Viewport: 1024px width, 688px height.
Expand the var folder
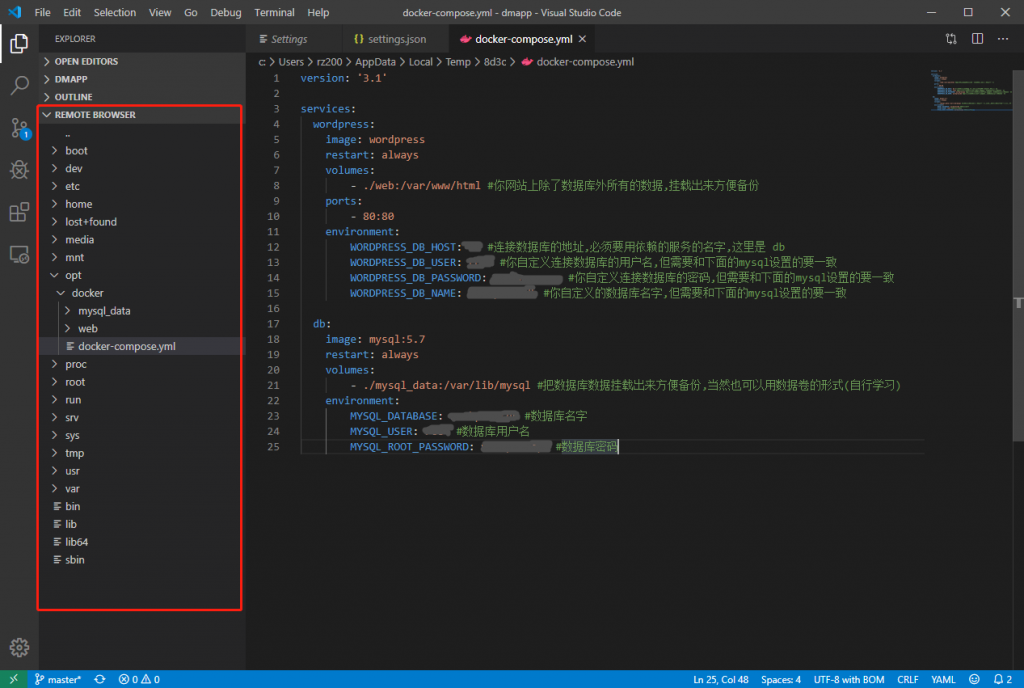55,488
